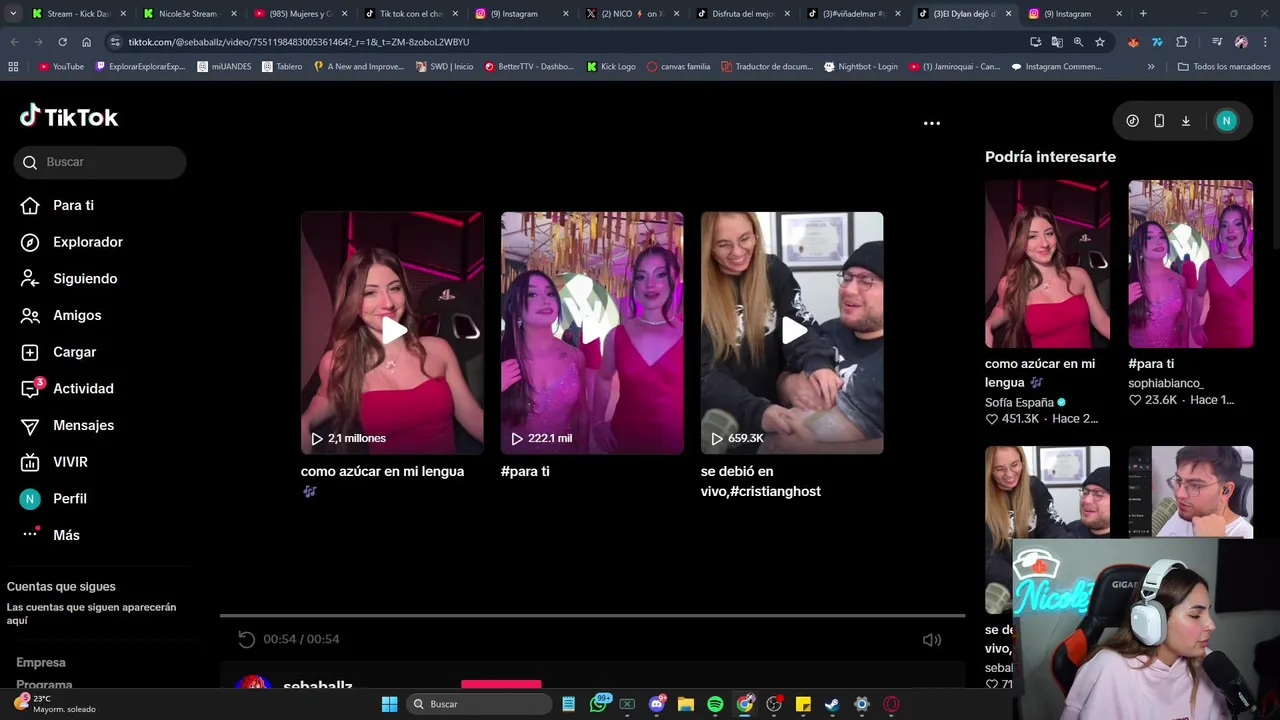Open the Windows Start menu

coord(389,704)
